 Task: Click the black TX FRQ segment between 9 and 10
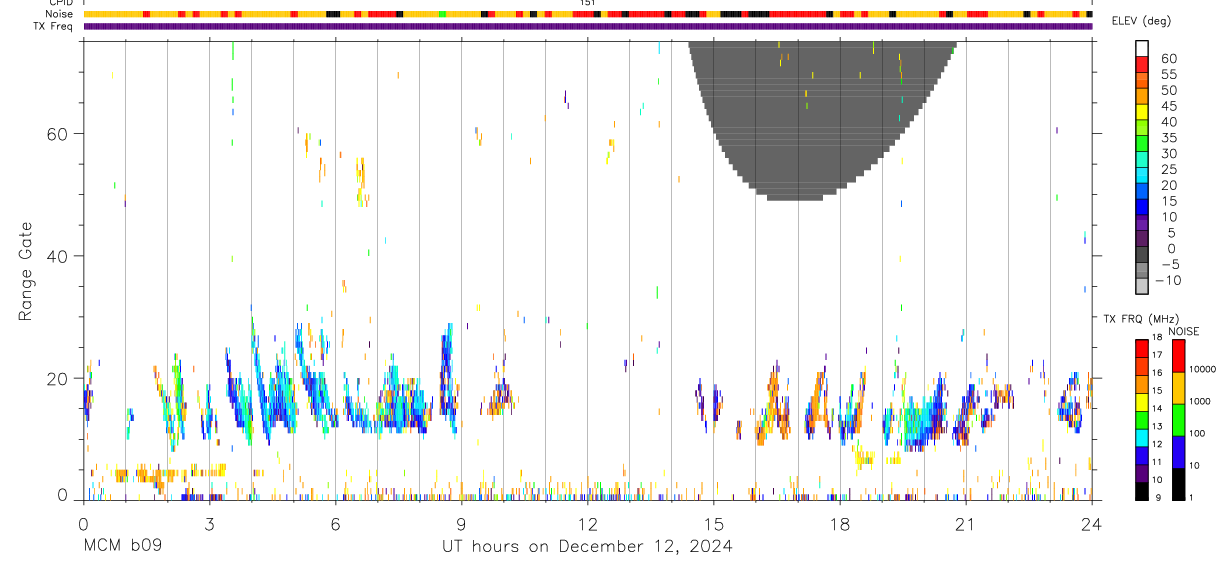[x=1142, y=491]
